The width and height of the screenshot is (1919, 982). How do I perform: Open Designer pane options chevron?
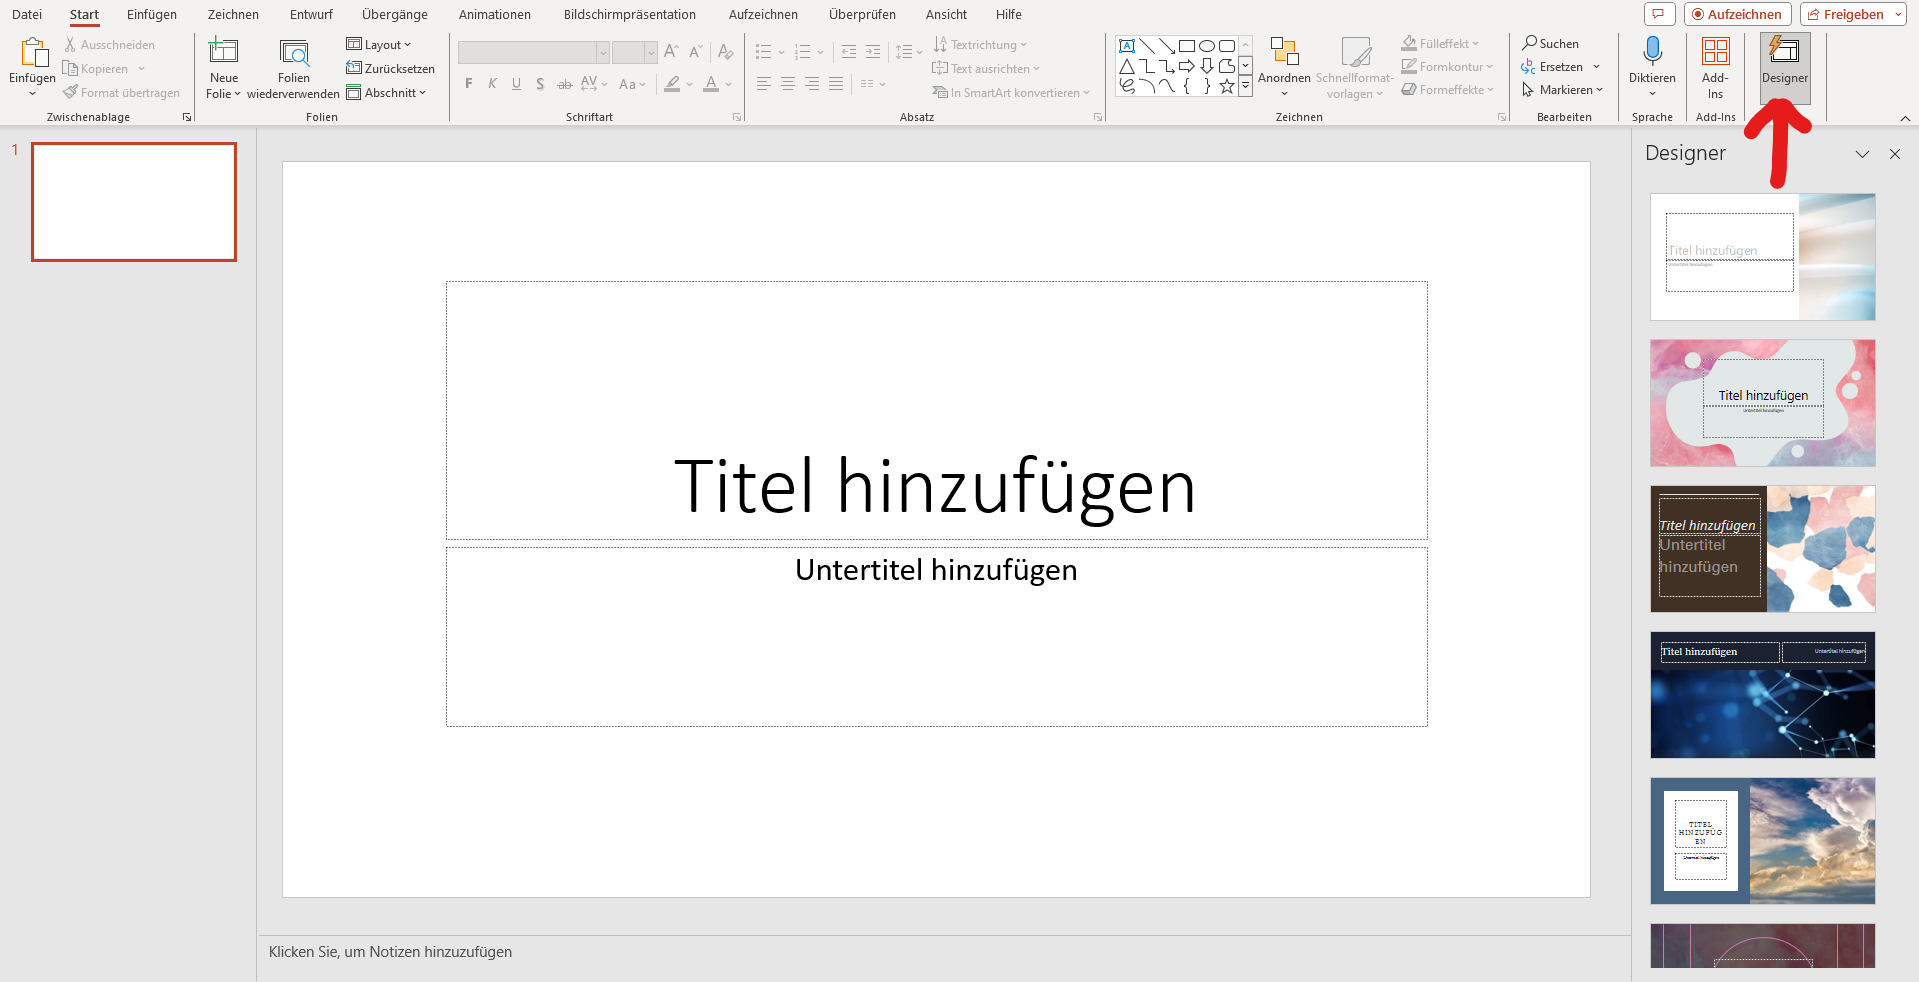coord(1862,154)
